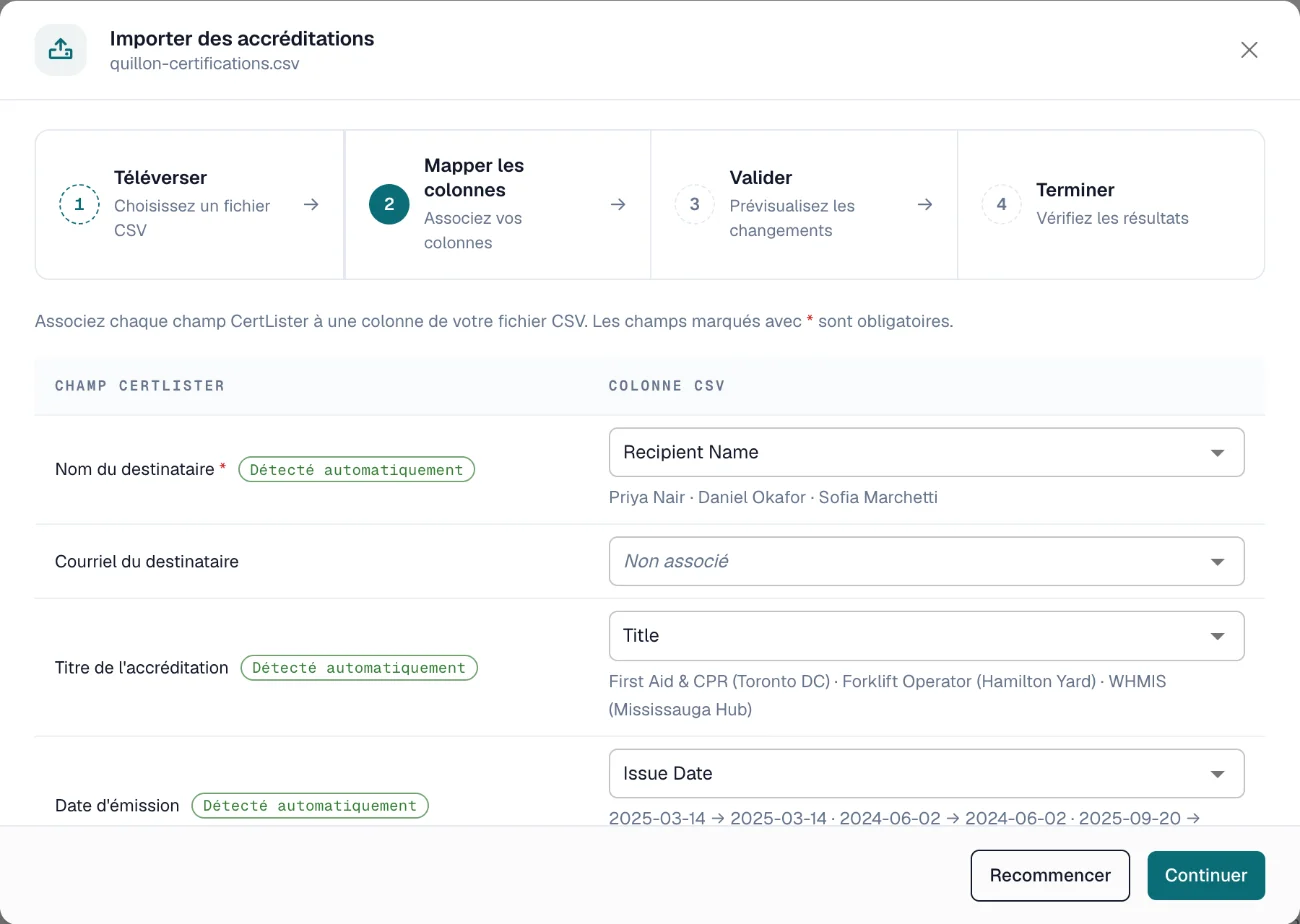This screenshot has height=924, width=1300.
Task: Select step 1 Téléverser
Action: click(190, 204)
